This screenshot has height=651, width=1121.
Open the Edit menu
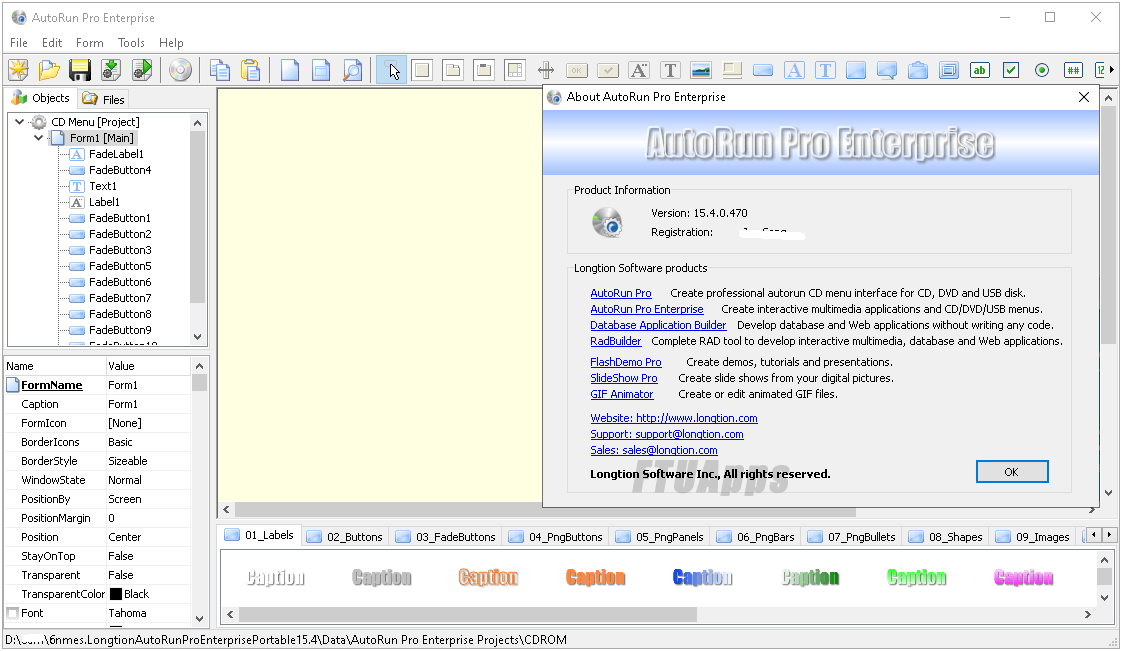tap(51, 43)
